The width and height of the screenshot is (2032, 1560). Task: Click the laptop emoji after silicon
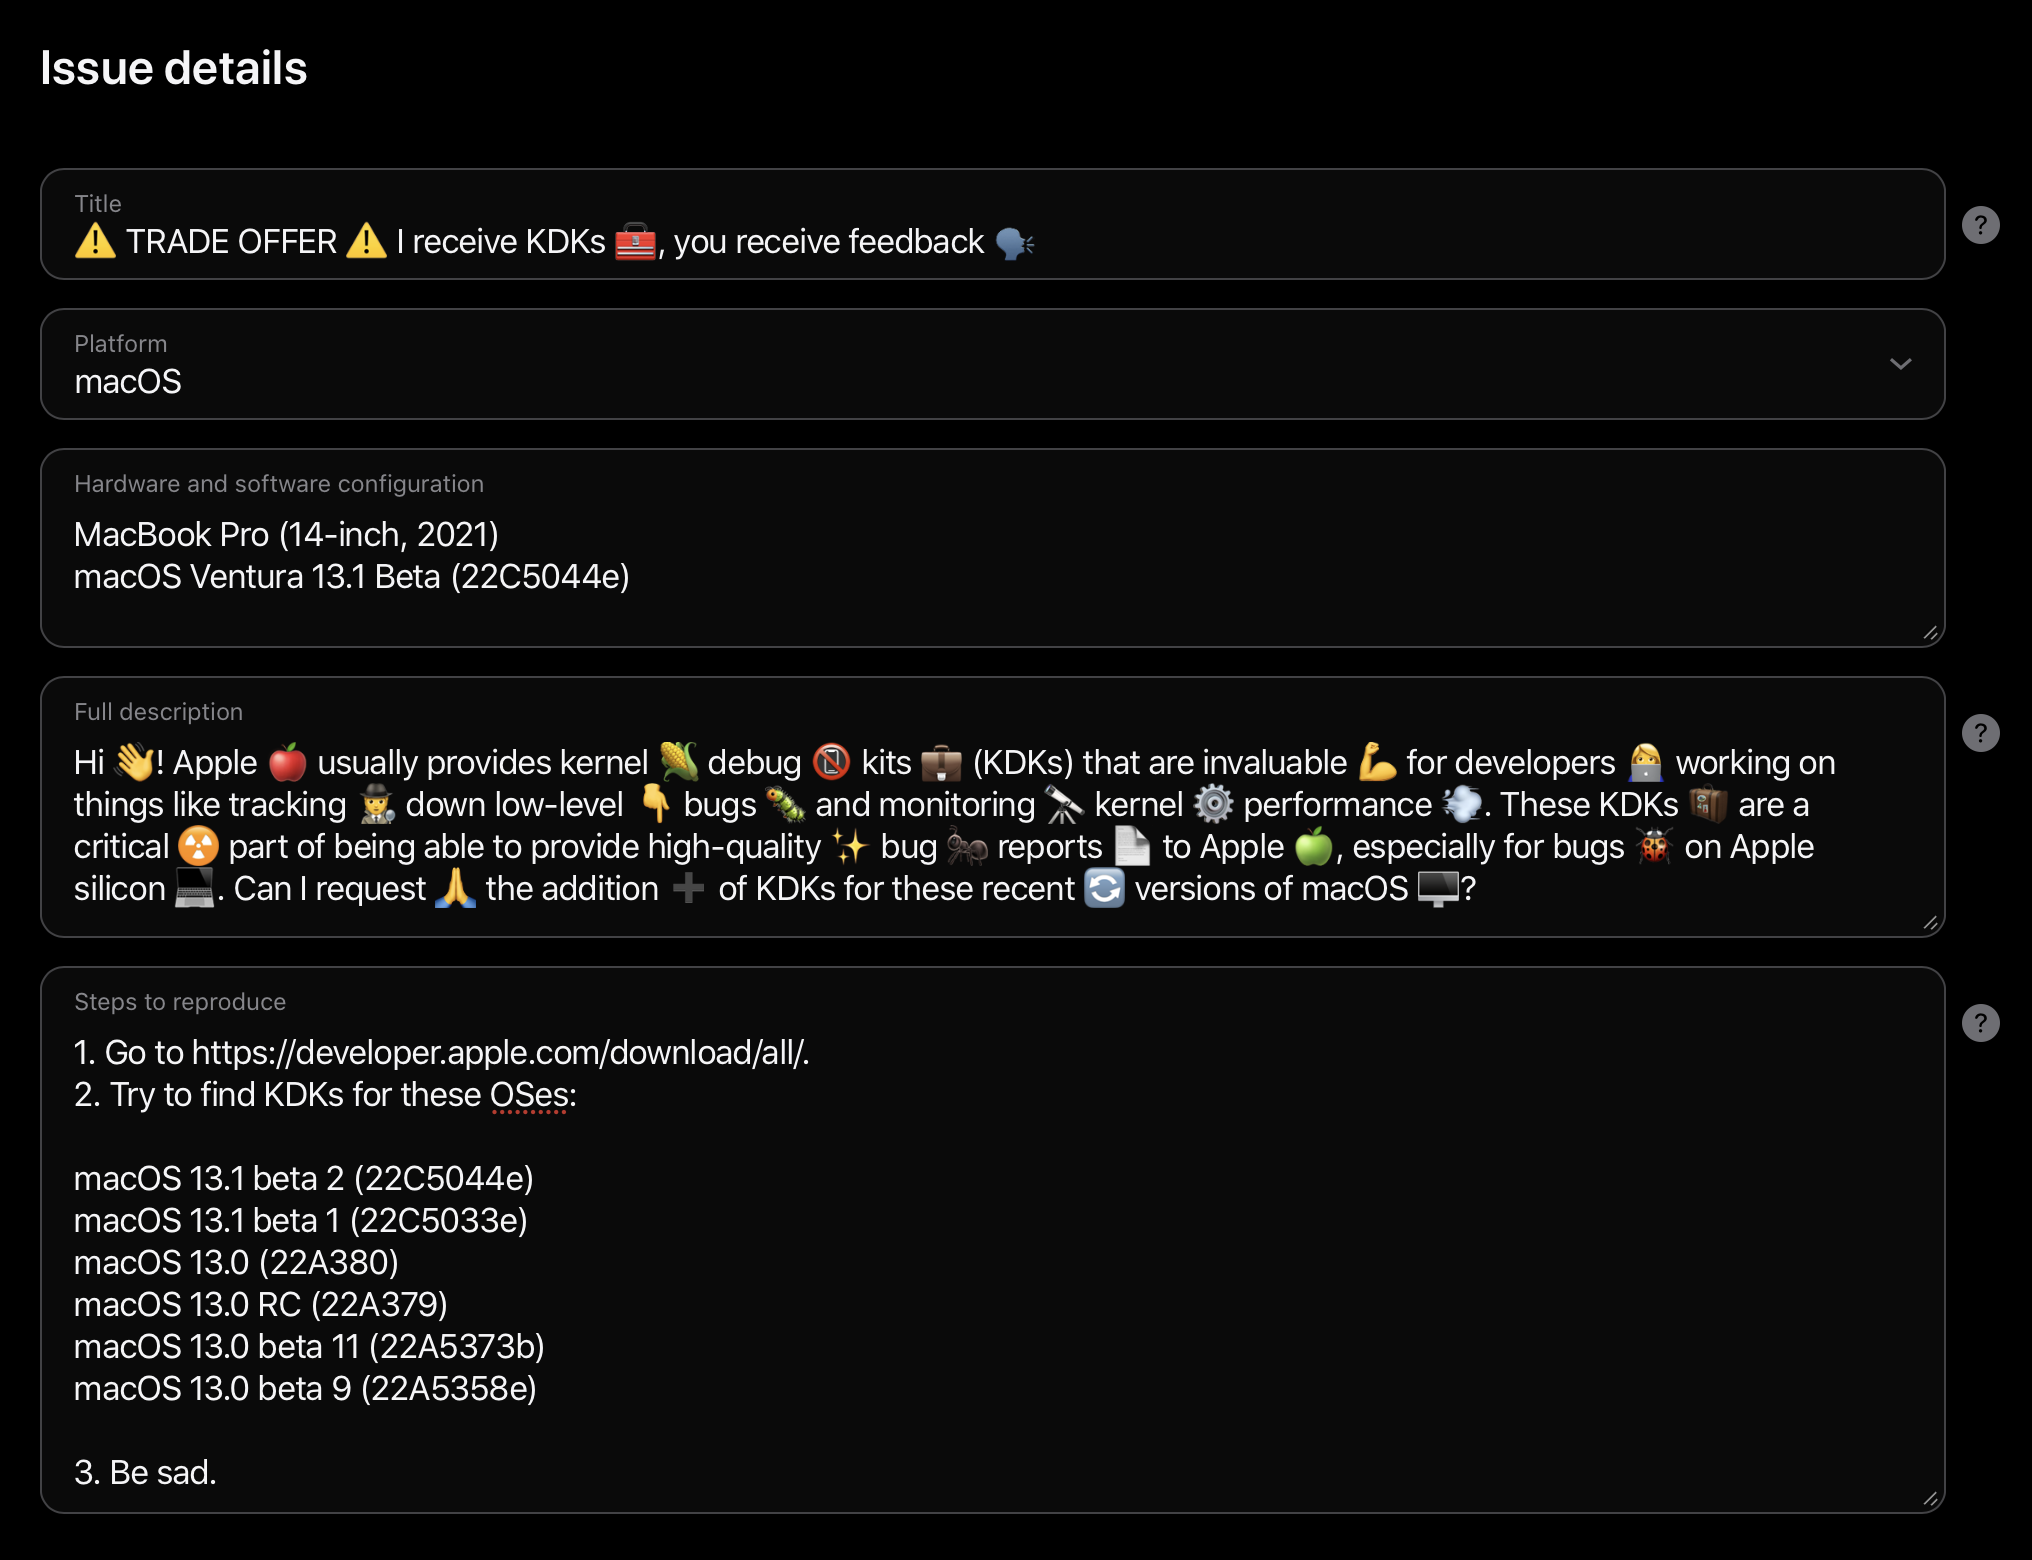click(x=194, y=888)
